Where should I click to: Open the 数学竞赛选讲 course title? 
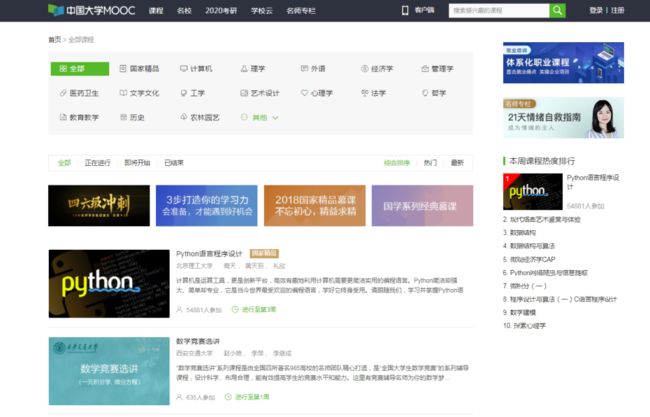click(198, 341)
